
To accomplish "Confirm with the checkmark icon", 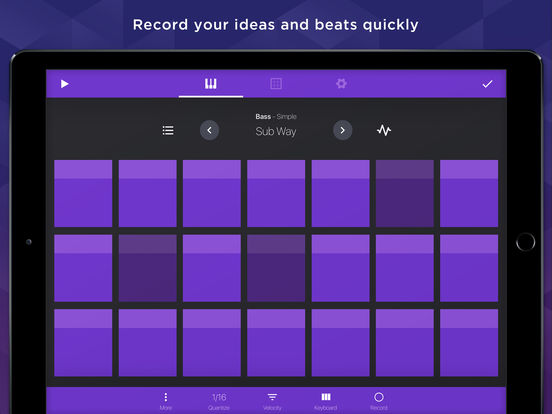I will 487,84.
